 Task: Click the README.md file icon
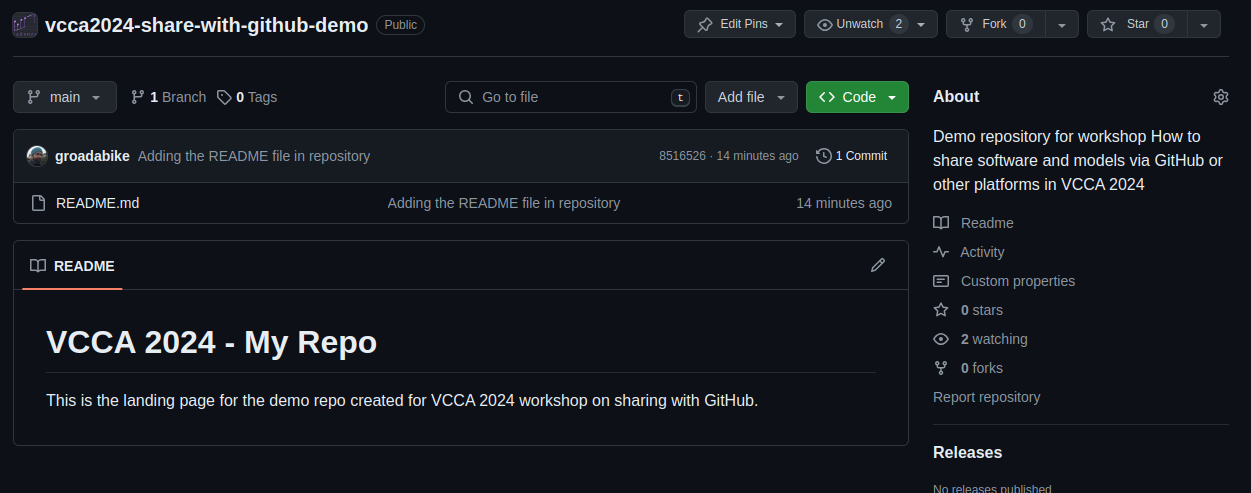pos(39,203)
